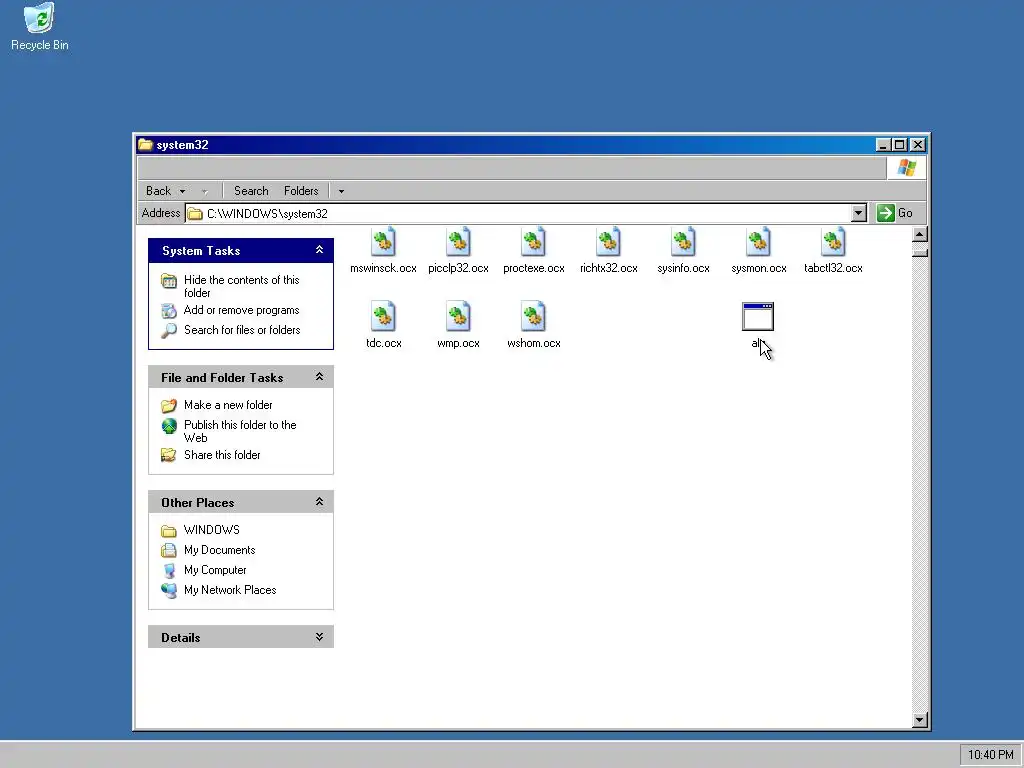This screenshot has height=768, width=1024.
Task: Go to My Computer link
Action: [215, 570]
